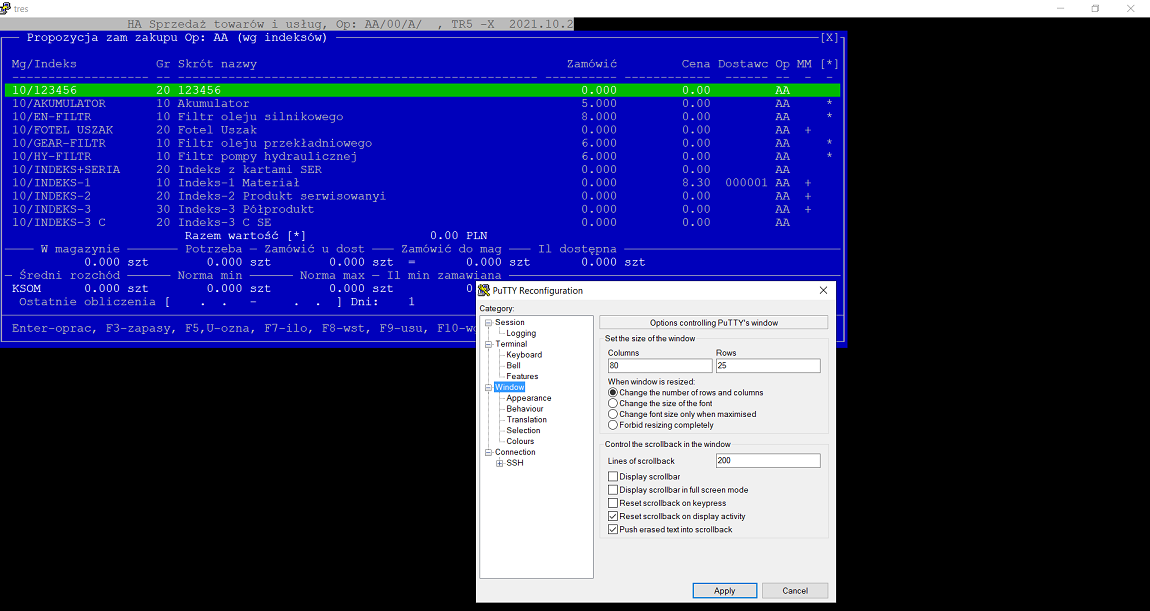Viewport: 1150px width, 611px height.
Task: Close the Propozycja zam zakupu [X] panel
Action: click(829, 37)
